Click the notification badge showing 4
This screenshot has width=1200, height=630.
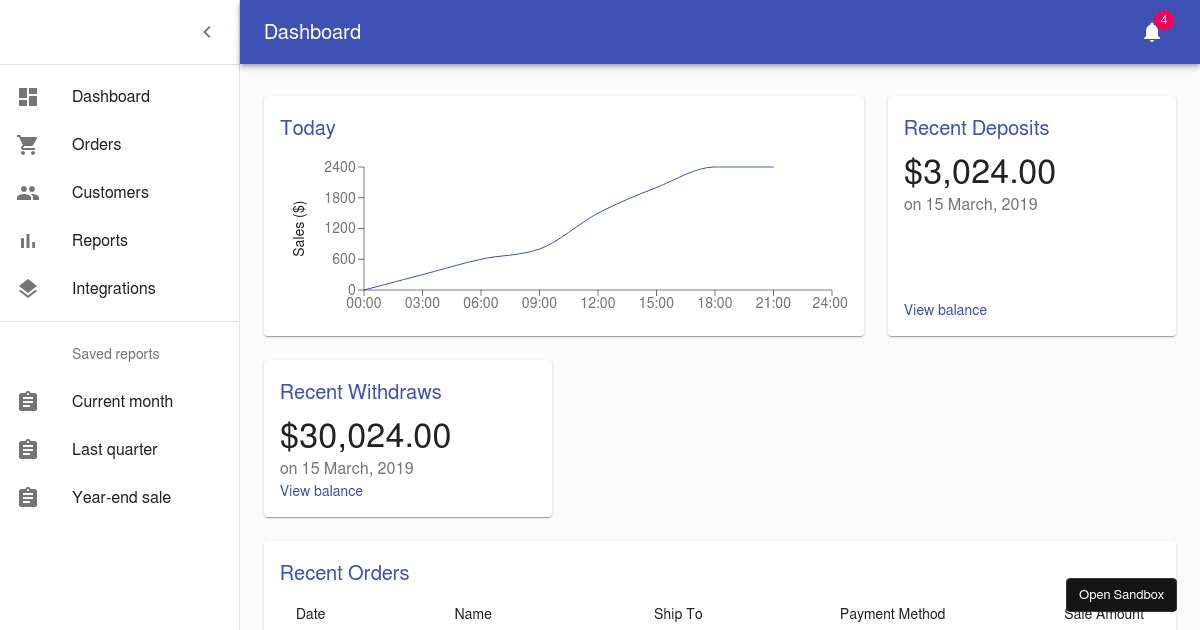click(1163, 19)
